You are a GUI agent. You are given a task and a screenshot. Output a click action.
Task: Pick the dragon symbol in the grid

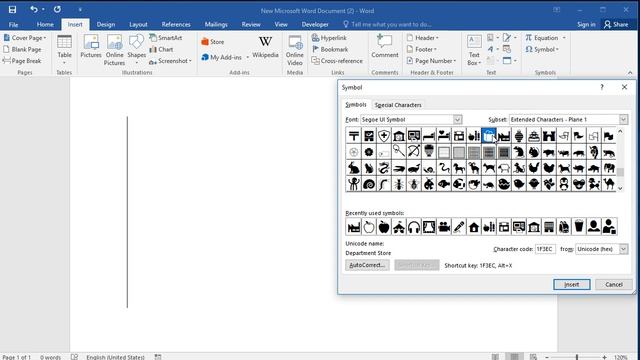tap(384, 168)
